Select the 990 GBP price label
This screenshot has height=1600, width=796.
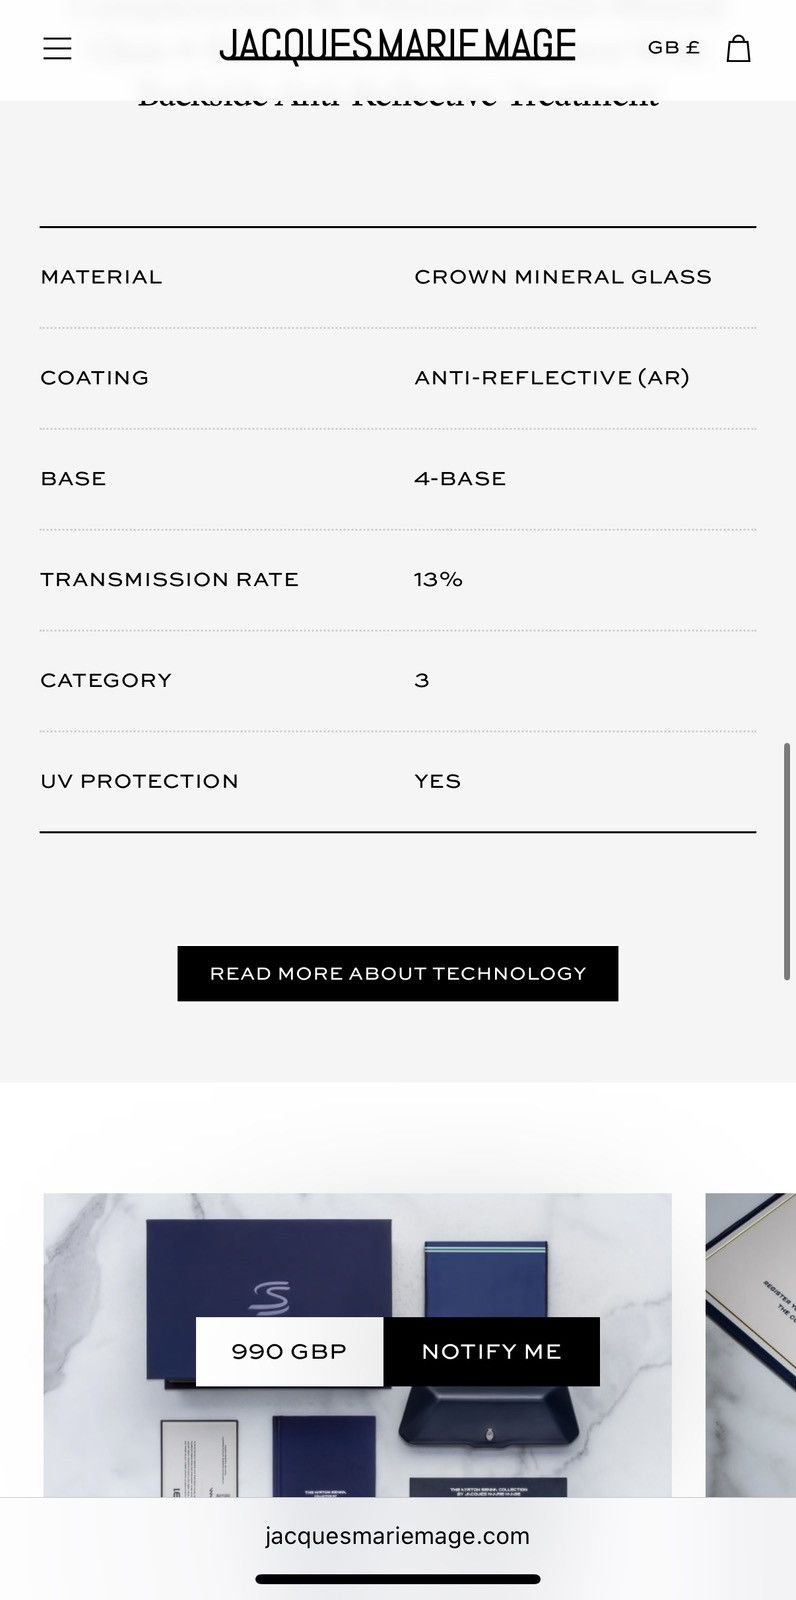pos(289,1351)
